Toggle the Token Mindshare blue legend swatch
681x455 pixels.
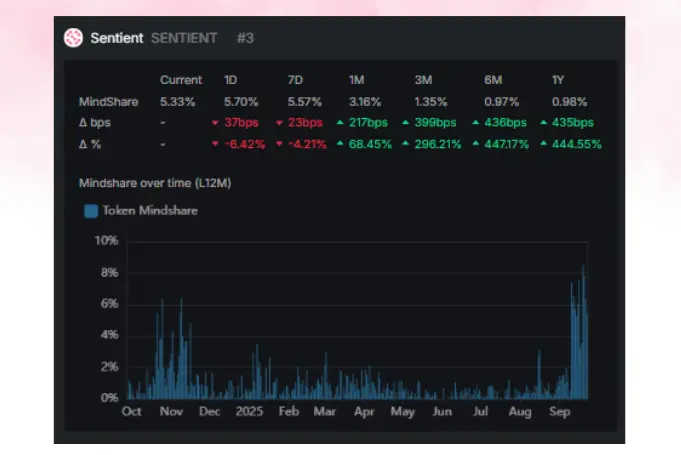point(91,211)
